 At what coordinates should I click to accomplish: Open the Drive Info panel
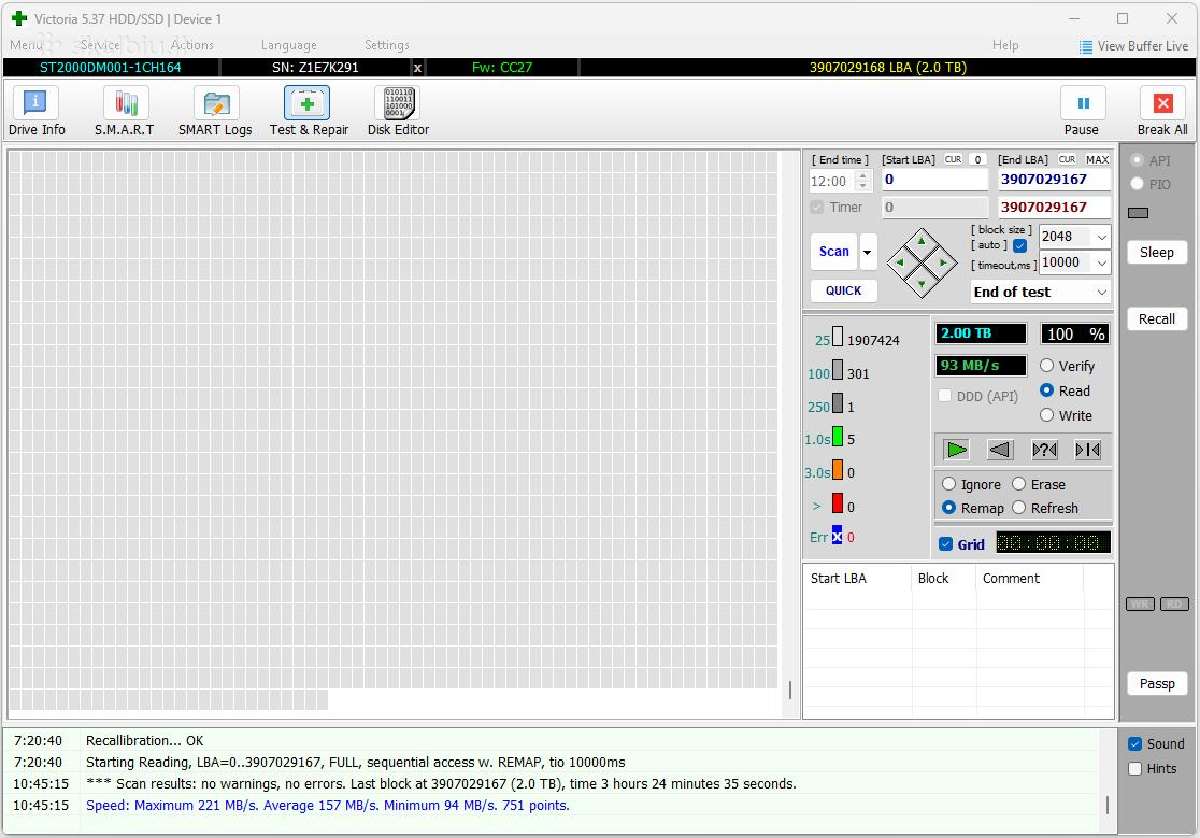(x=36, y=110)
